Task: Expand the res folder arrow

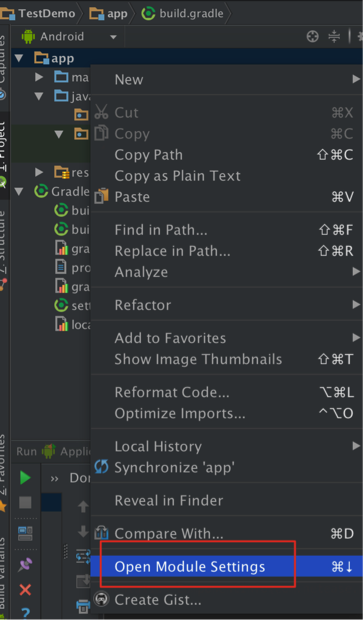Action: (39, 172)
